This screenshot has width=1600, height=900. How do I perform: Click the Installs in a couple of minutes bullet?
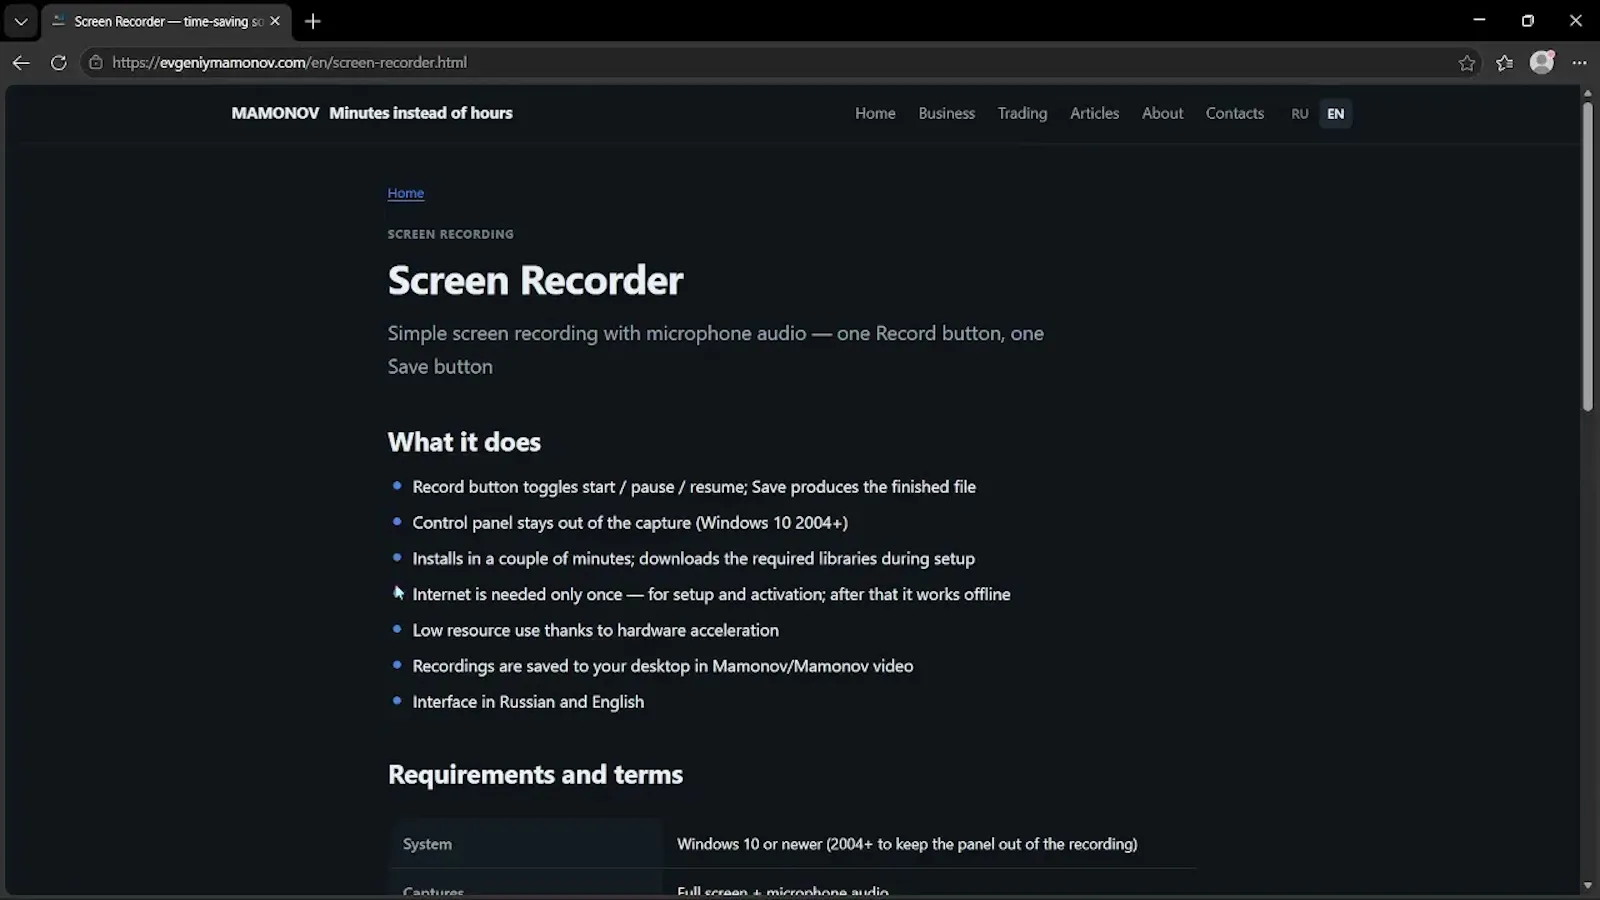pyautogui.click(x=693, y=559)
